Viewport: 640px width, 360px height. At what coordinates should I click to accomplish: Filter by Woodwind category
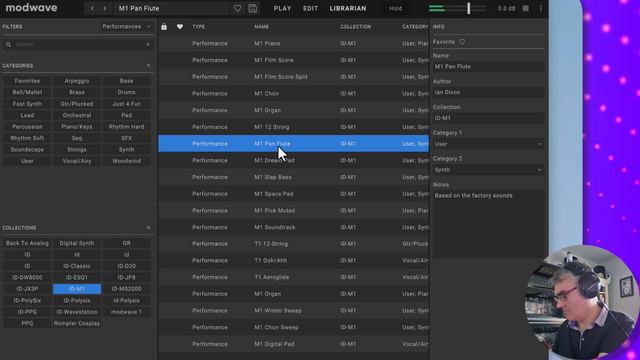pyautogui.click(x=127, y=161)
